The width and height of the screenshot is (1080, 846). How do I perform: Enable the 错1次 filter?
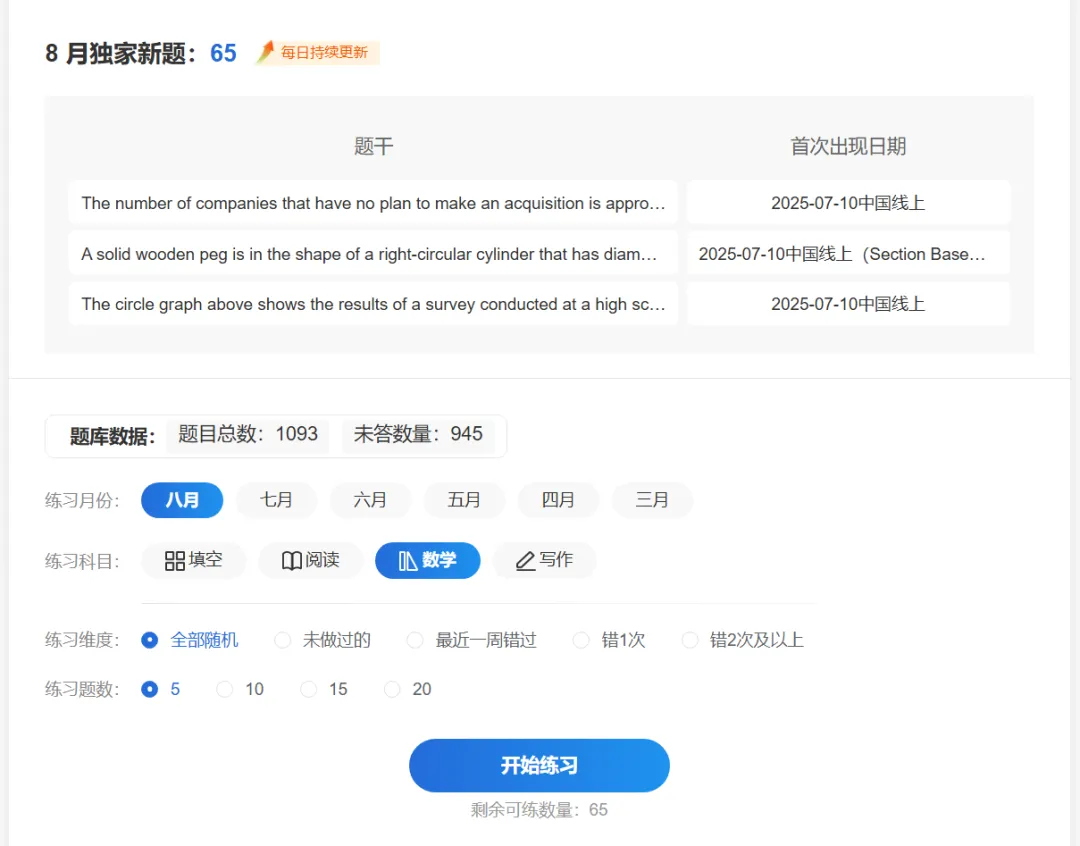pos(581,640)
